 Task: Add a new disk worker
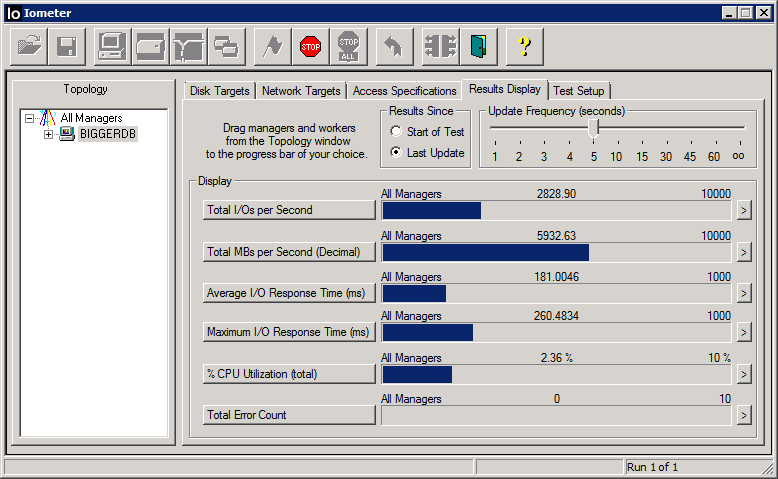click(150, 47)
